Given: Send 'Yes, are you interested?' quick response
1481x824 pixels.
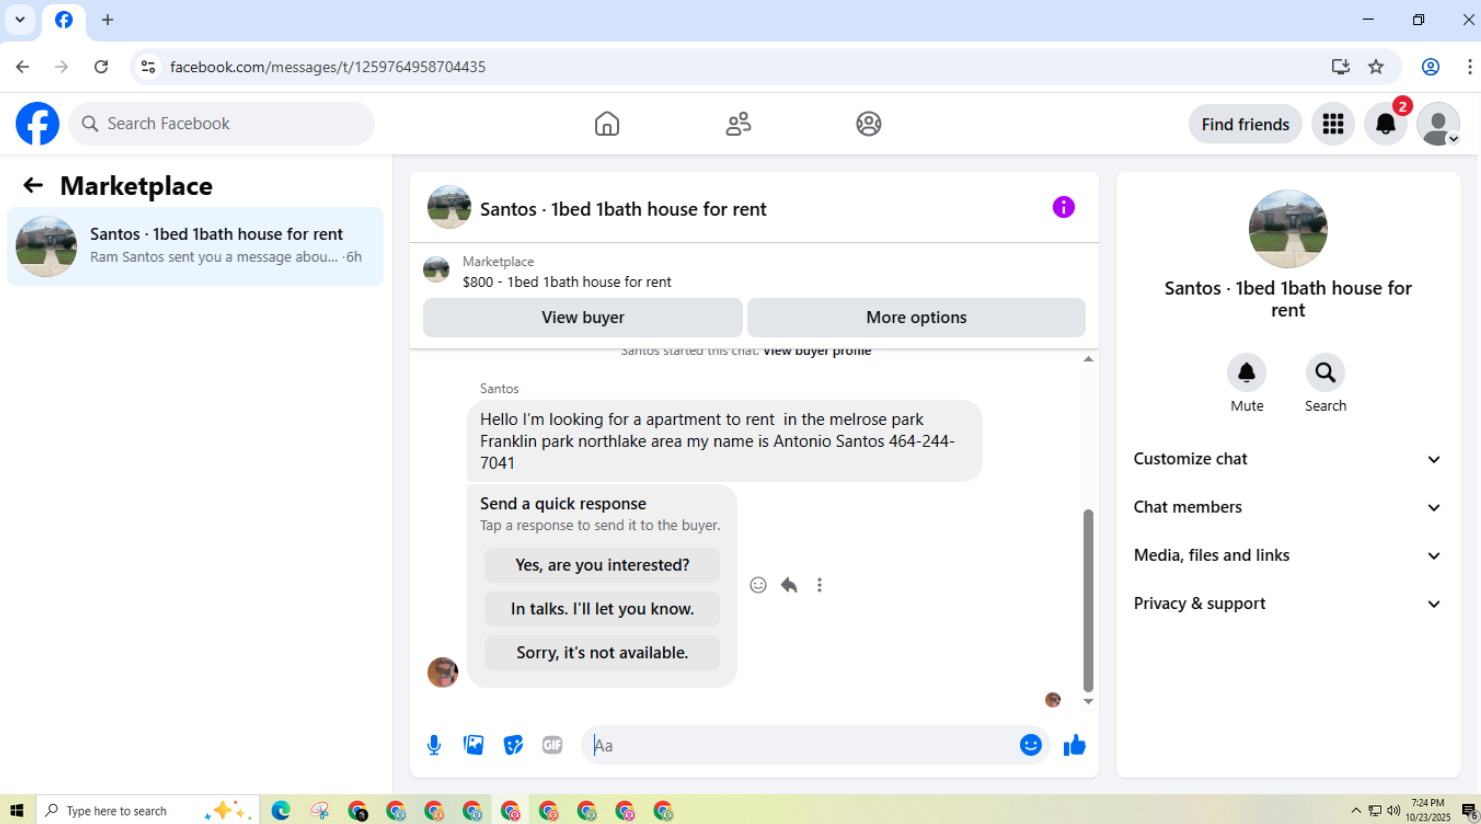Looking at the screenshot, I should point(602,565).
